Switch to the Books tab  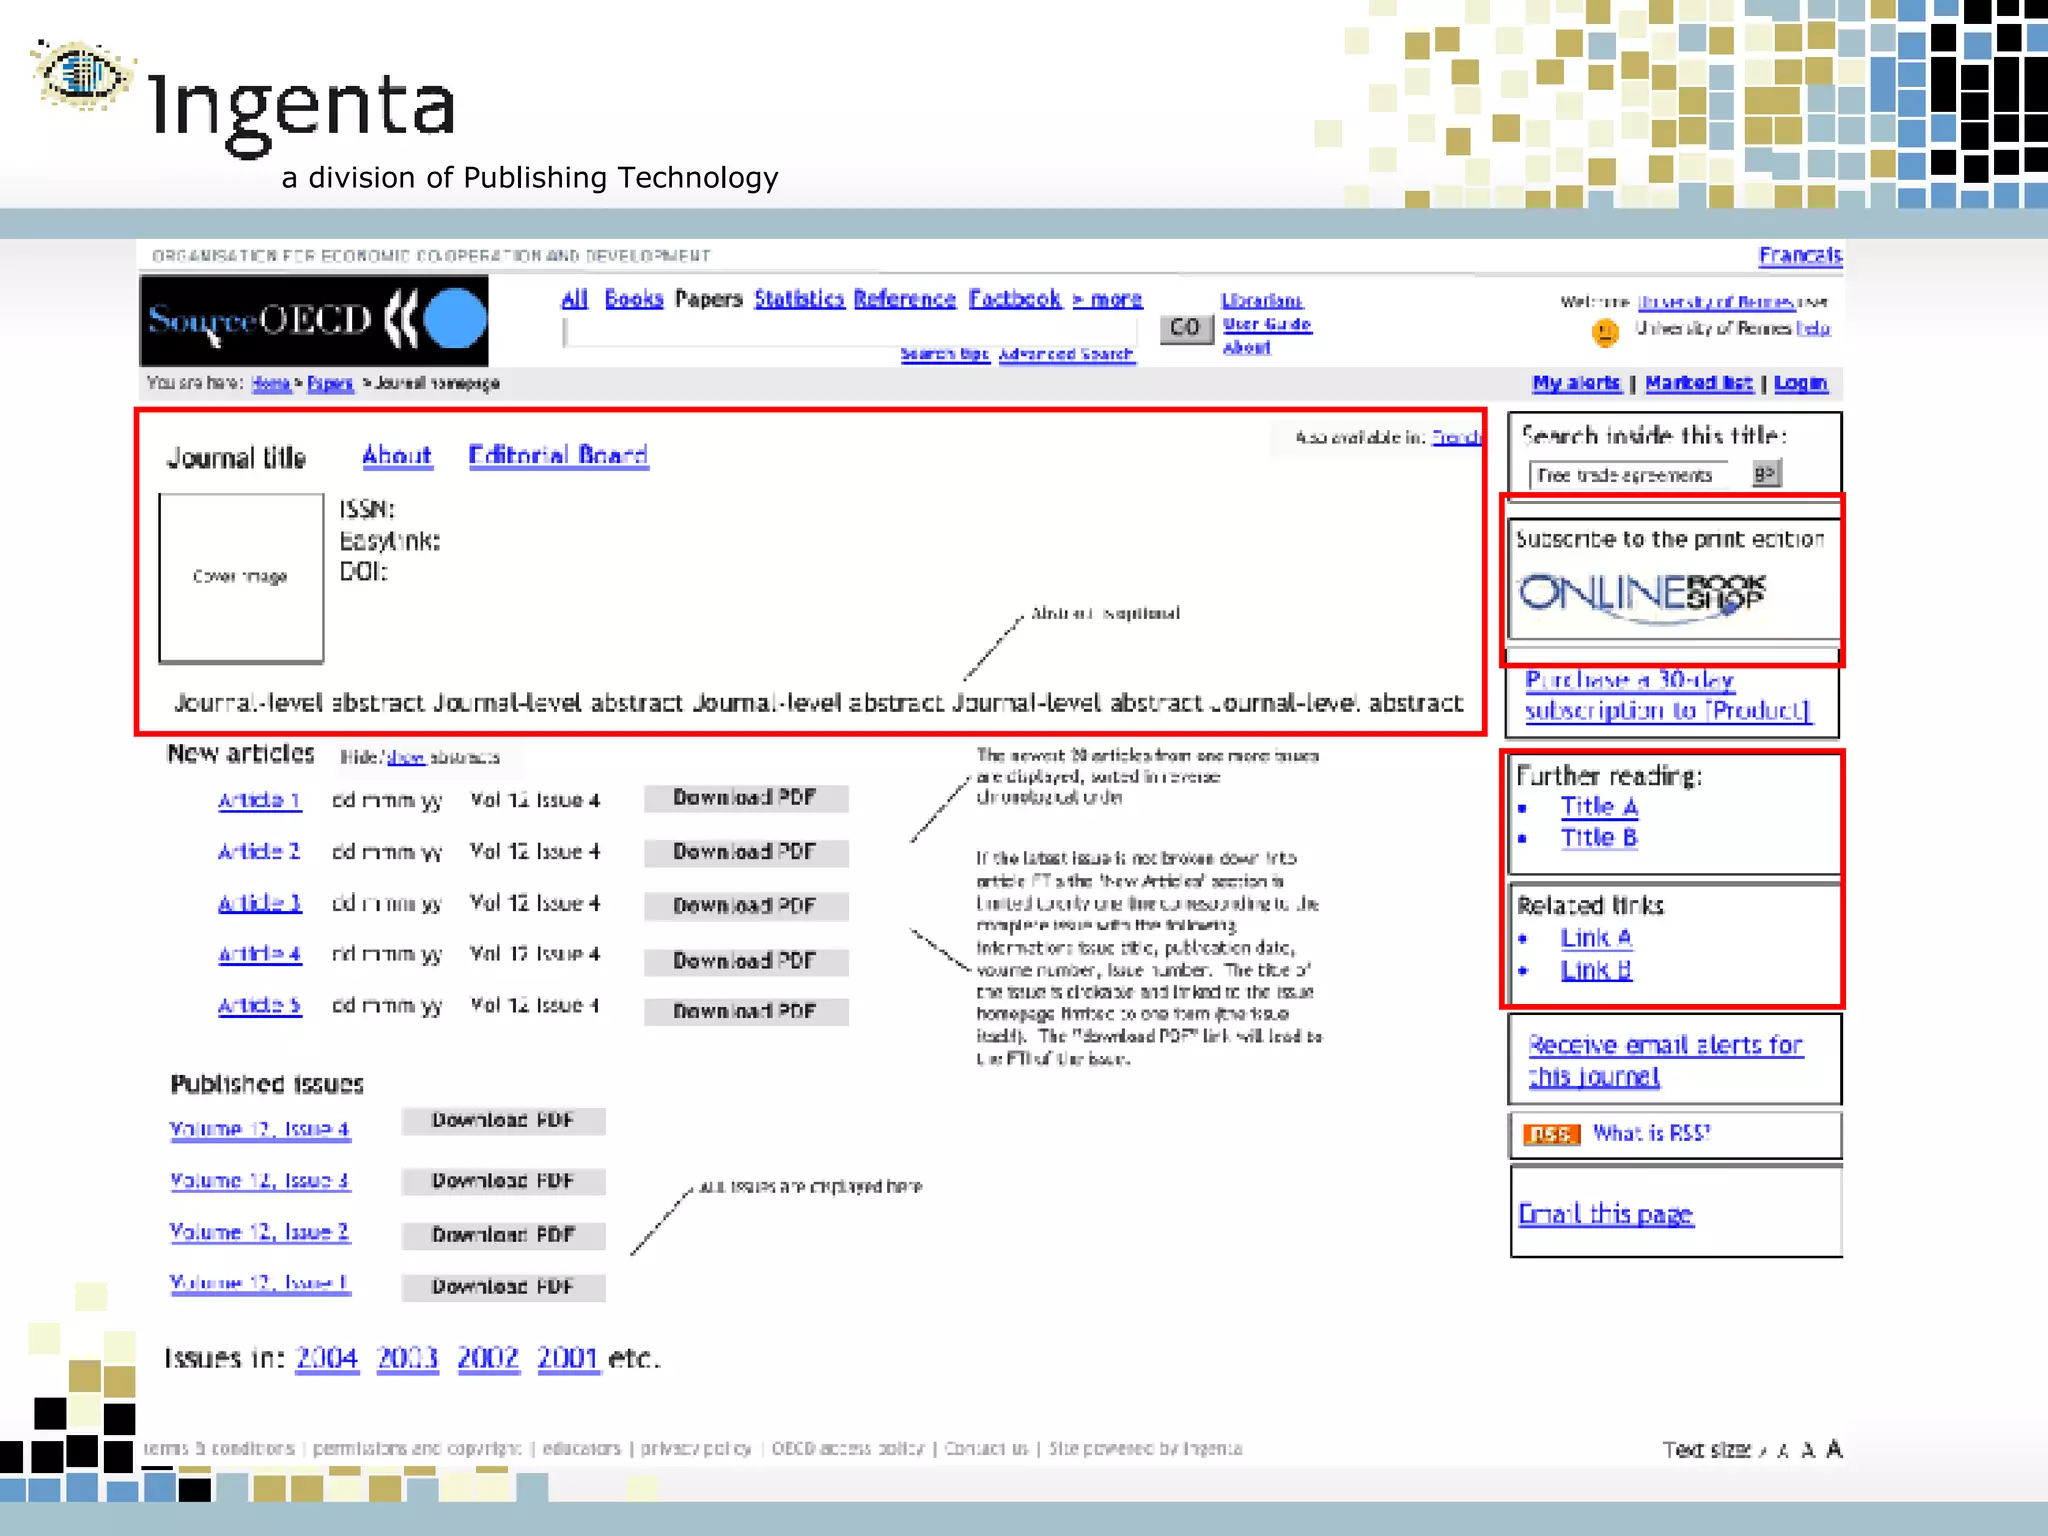(x=634, y=299)
